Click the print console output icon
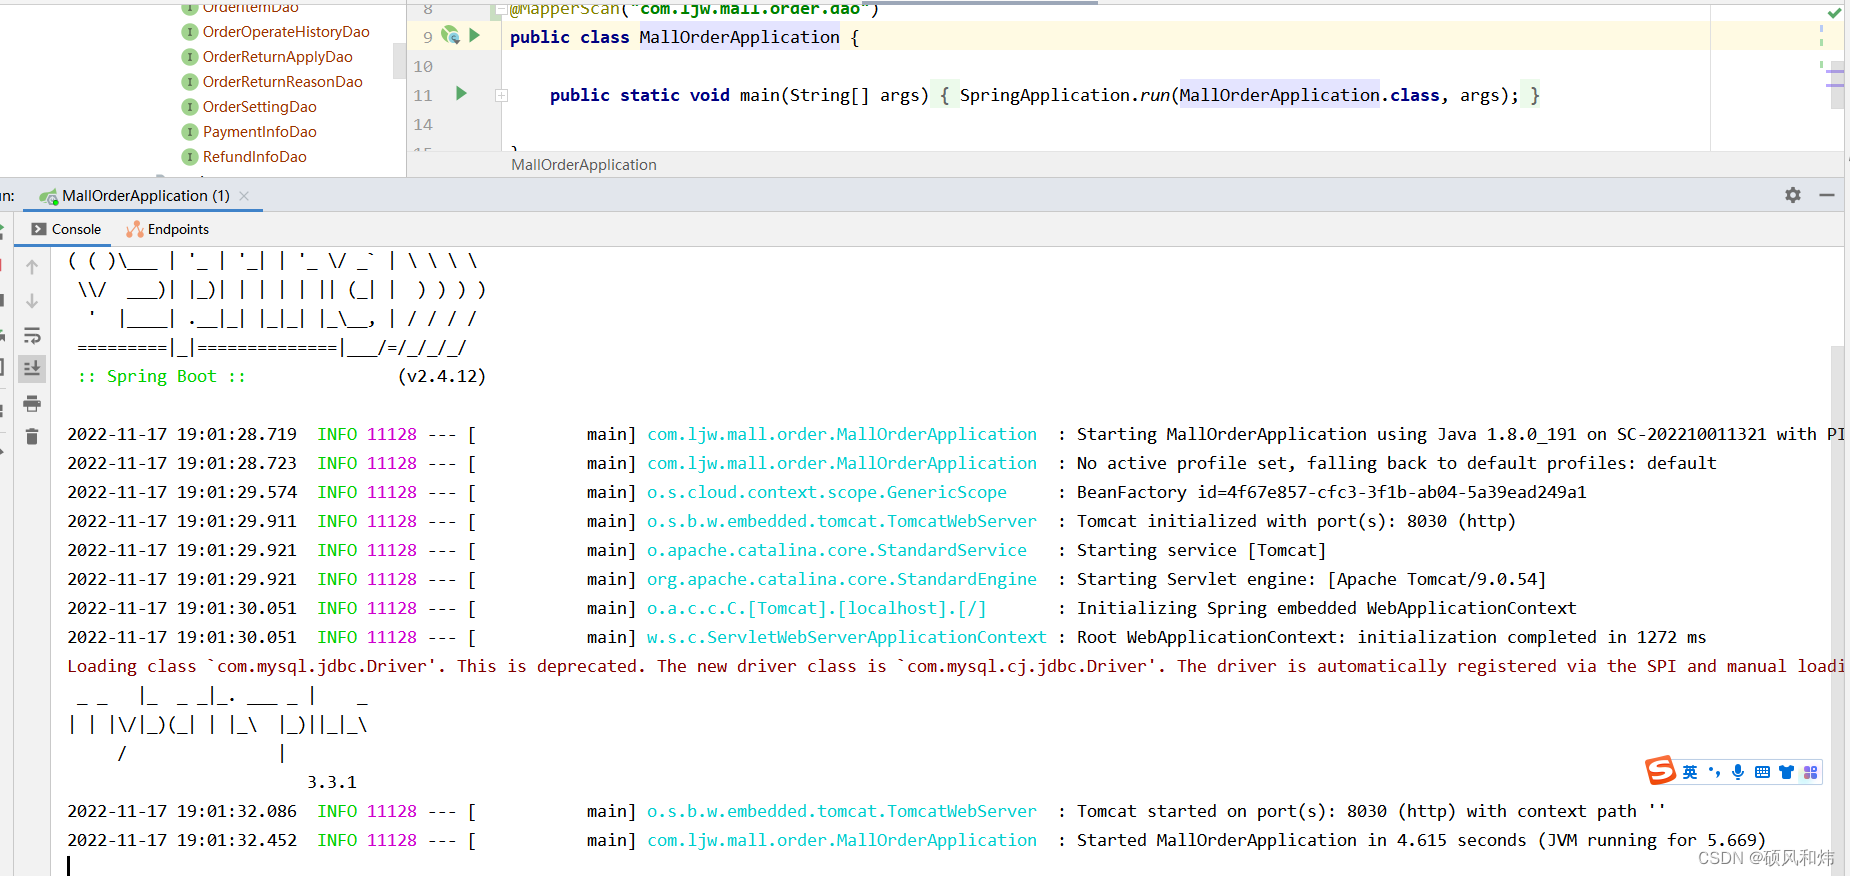This screenshot has width=1850, height=876. click(32, 403)
